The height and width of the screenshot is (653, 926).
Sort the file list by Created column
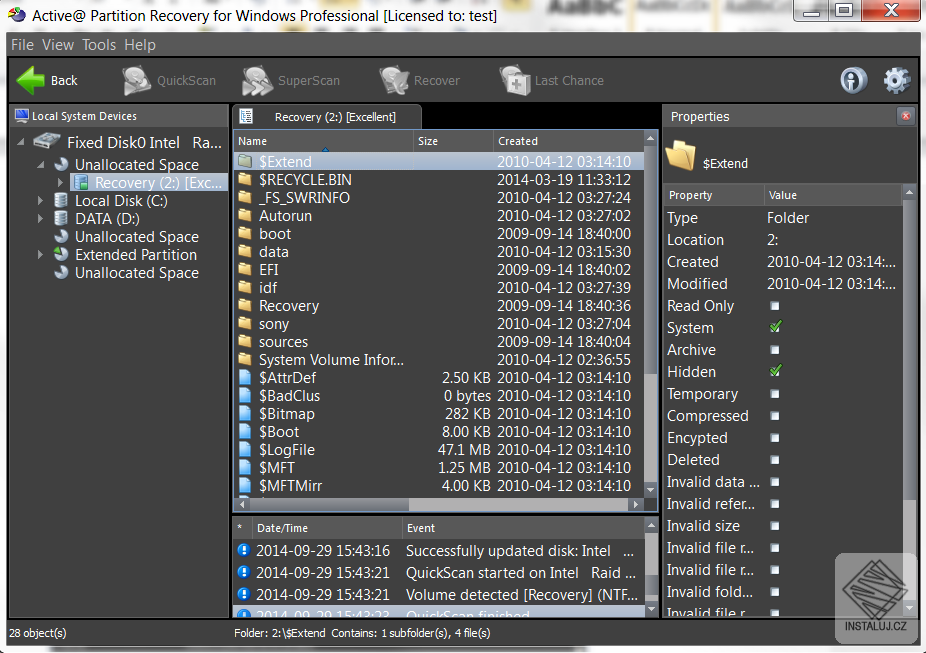click(x=568, y=141)
